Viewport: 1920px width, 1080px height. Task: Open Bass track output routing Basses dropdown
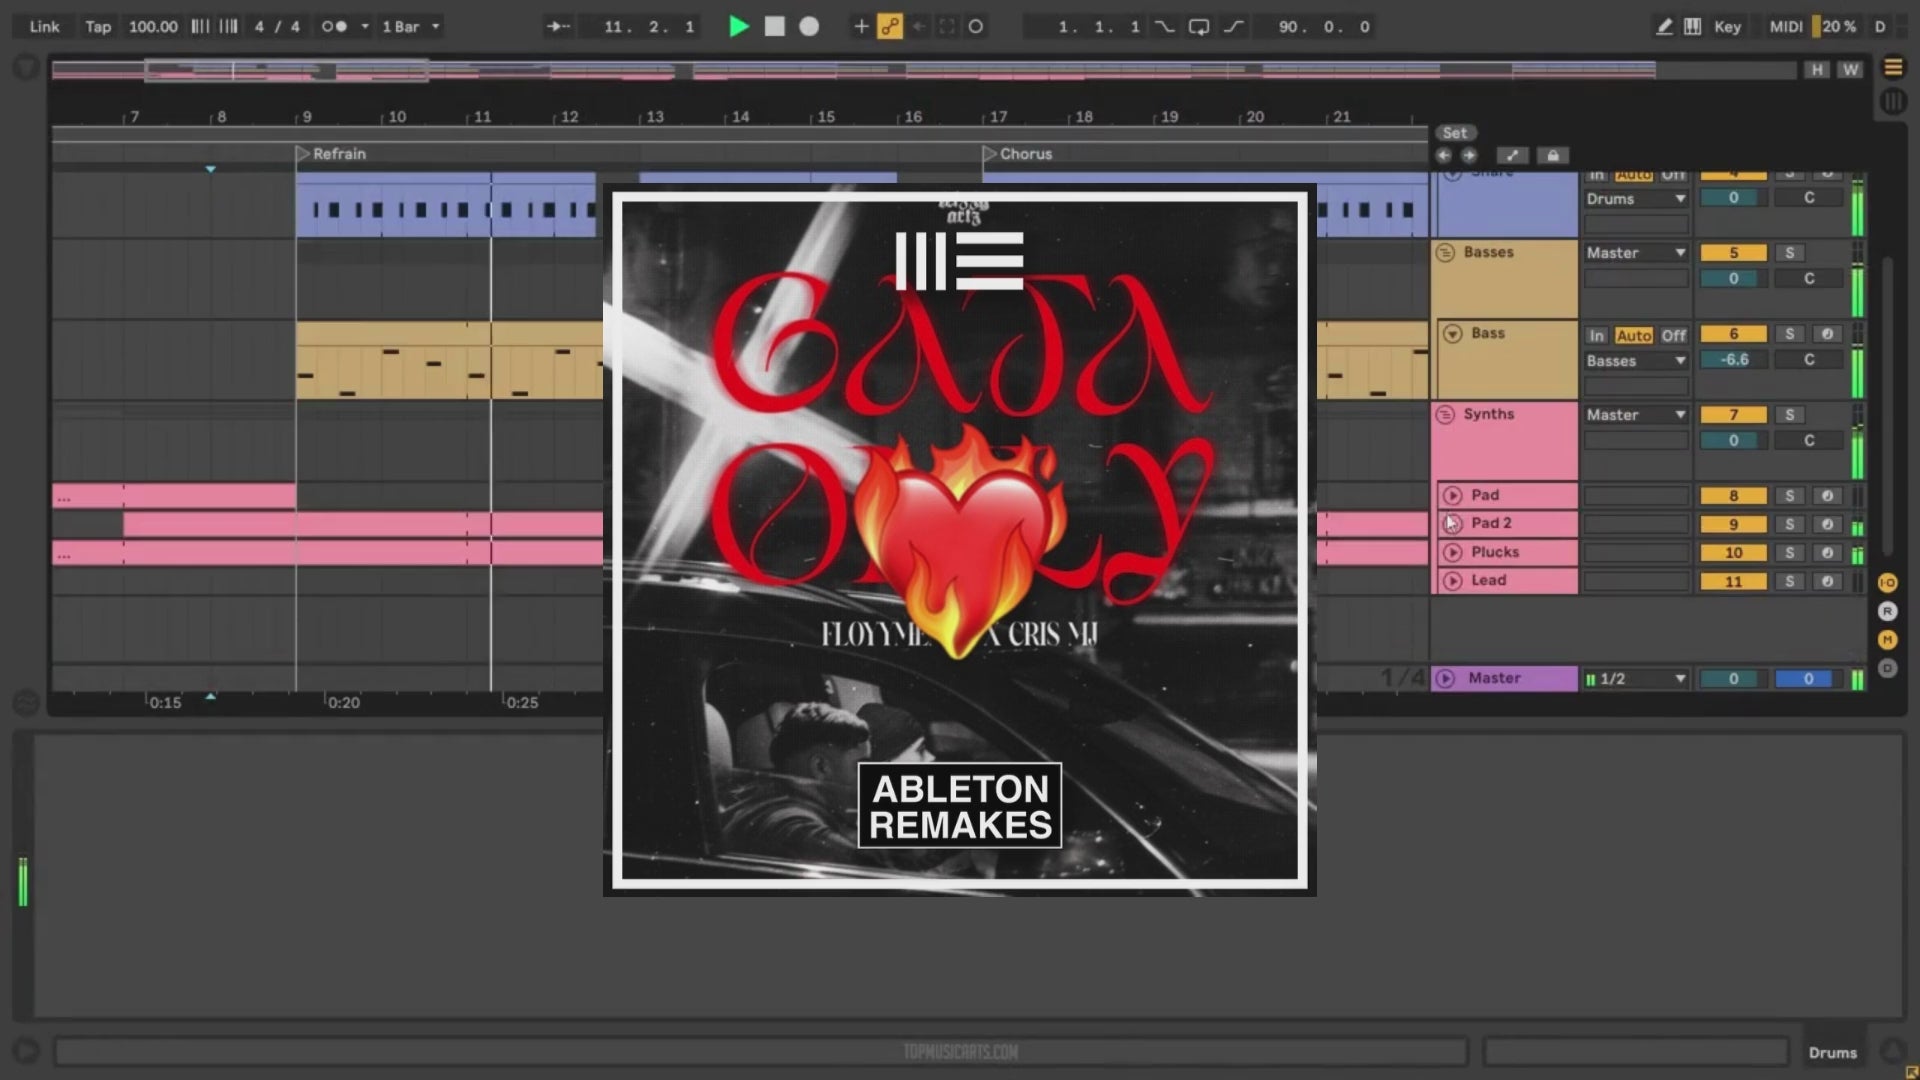tap(1636, 361)
